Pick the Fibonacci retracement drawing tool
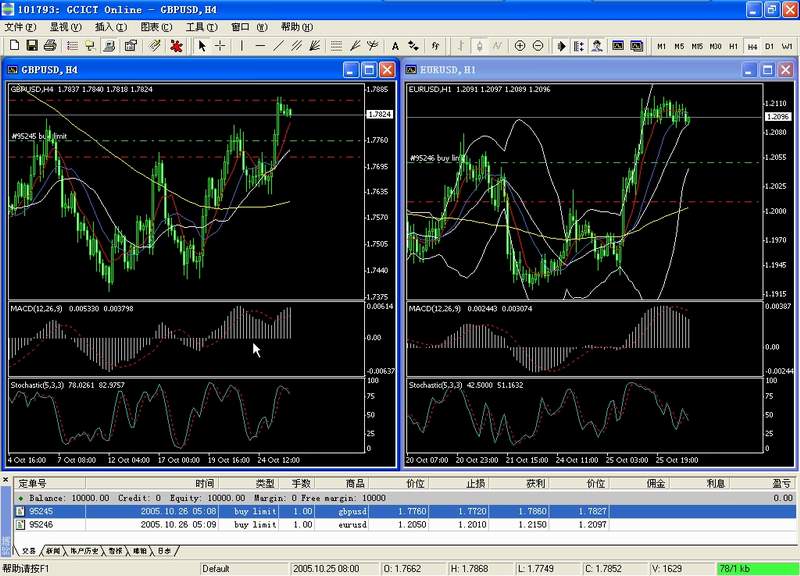The height and width of the screenshot is (576, 800). coord(335,44)
